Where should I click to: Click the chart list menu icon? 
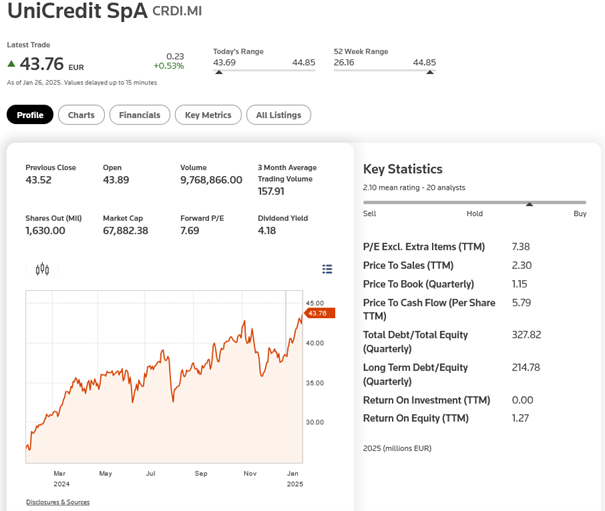tap(327, 269)
